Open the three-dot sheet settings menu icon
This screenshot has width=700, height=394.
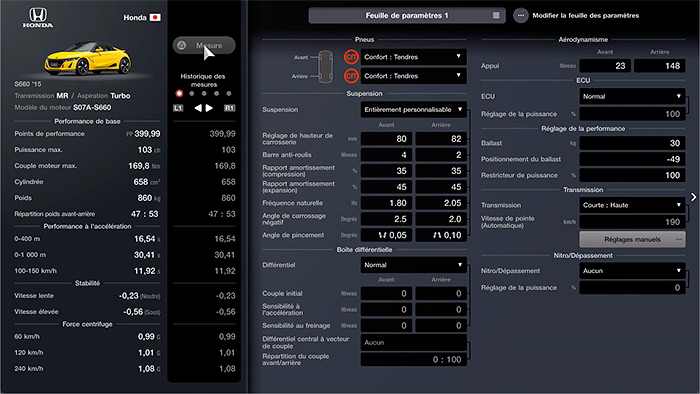pos(521,16)
